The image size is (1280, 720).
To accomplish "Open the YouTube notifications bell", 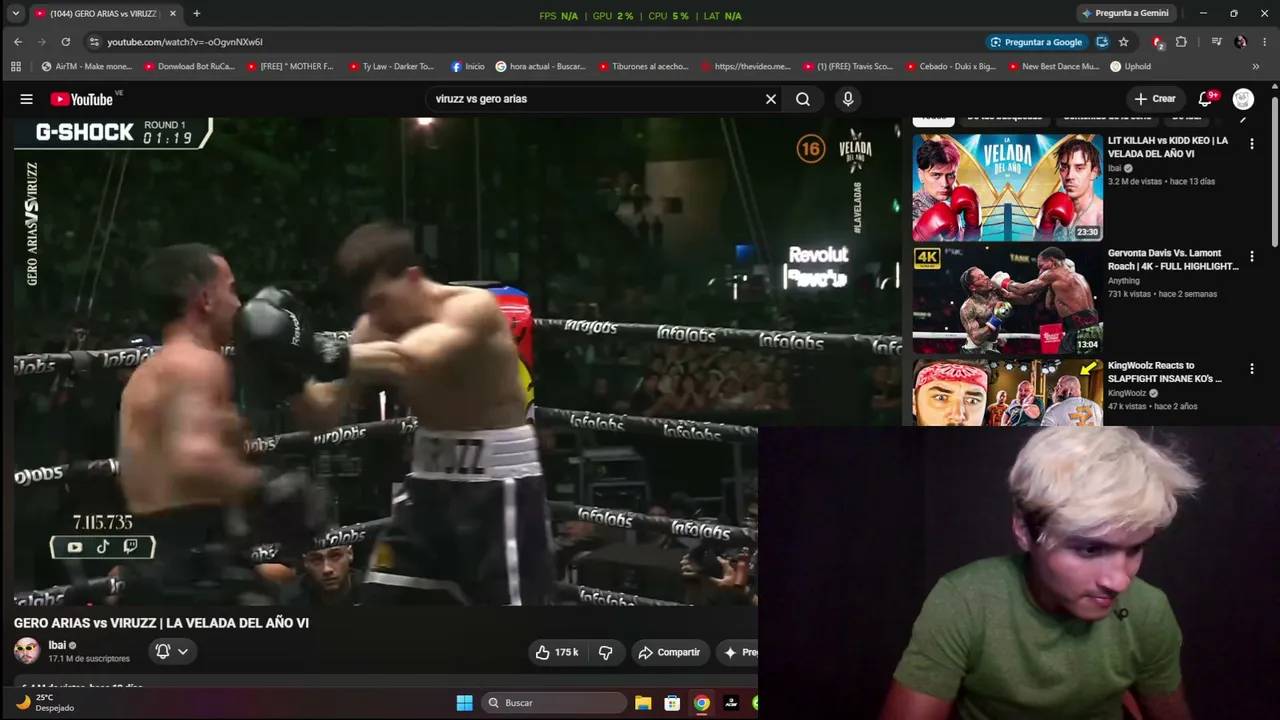I will [1205, 99].
